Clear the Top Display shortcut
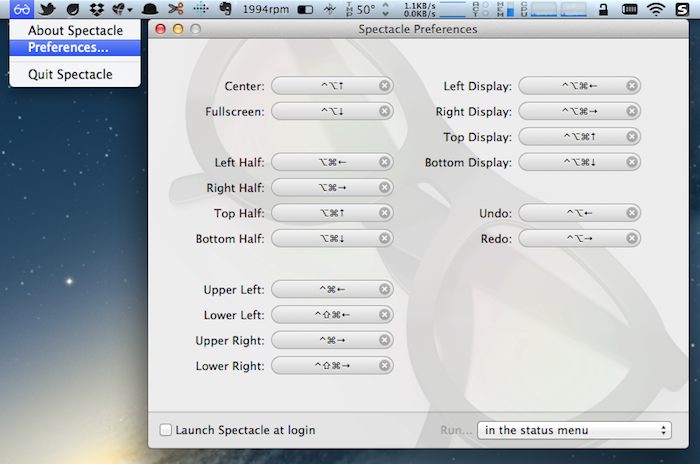 [632, 136]
